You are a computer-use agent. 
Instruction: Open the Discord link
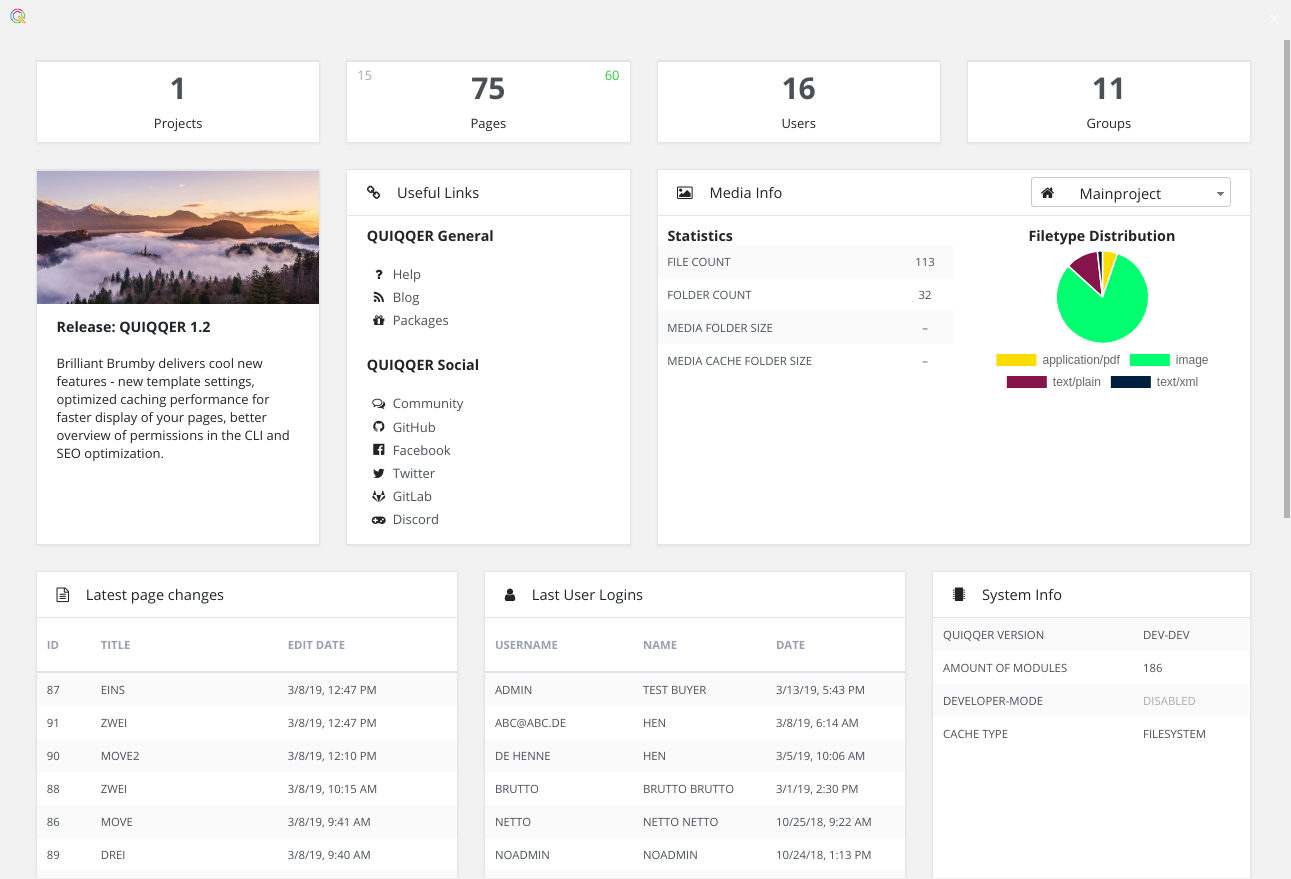416,519
